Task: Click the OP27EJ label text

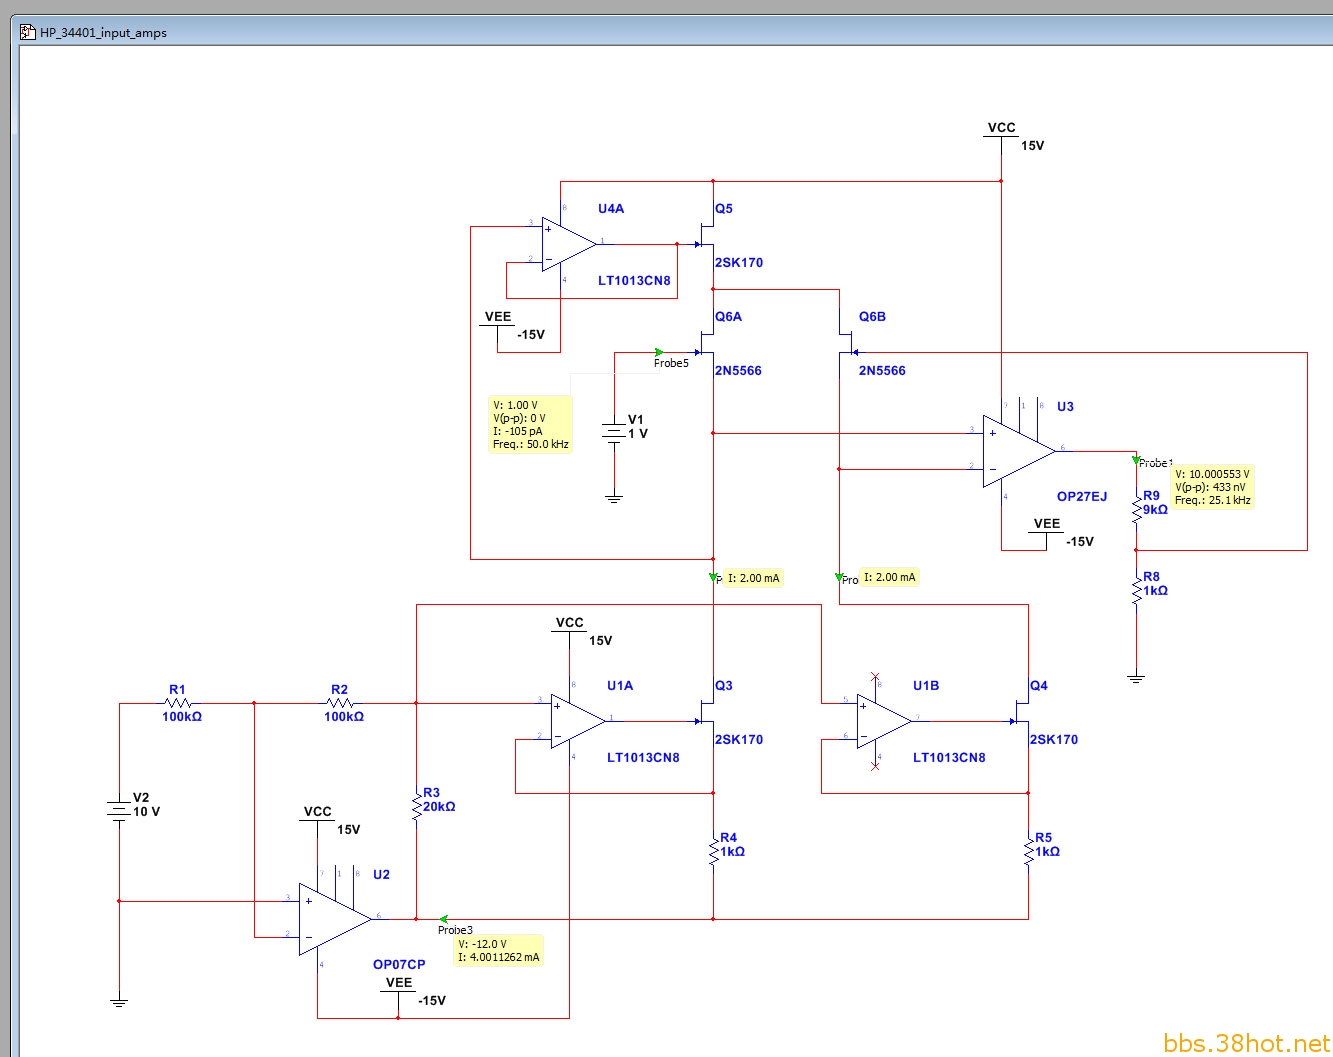Action: [1082, 496]
